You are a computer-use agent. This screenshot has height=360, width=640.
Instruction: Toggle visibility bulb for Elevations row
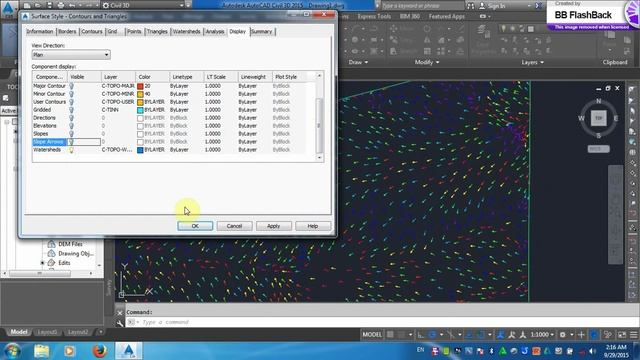(x=71, y=126)
